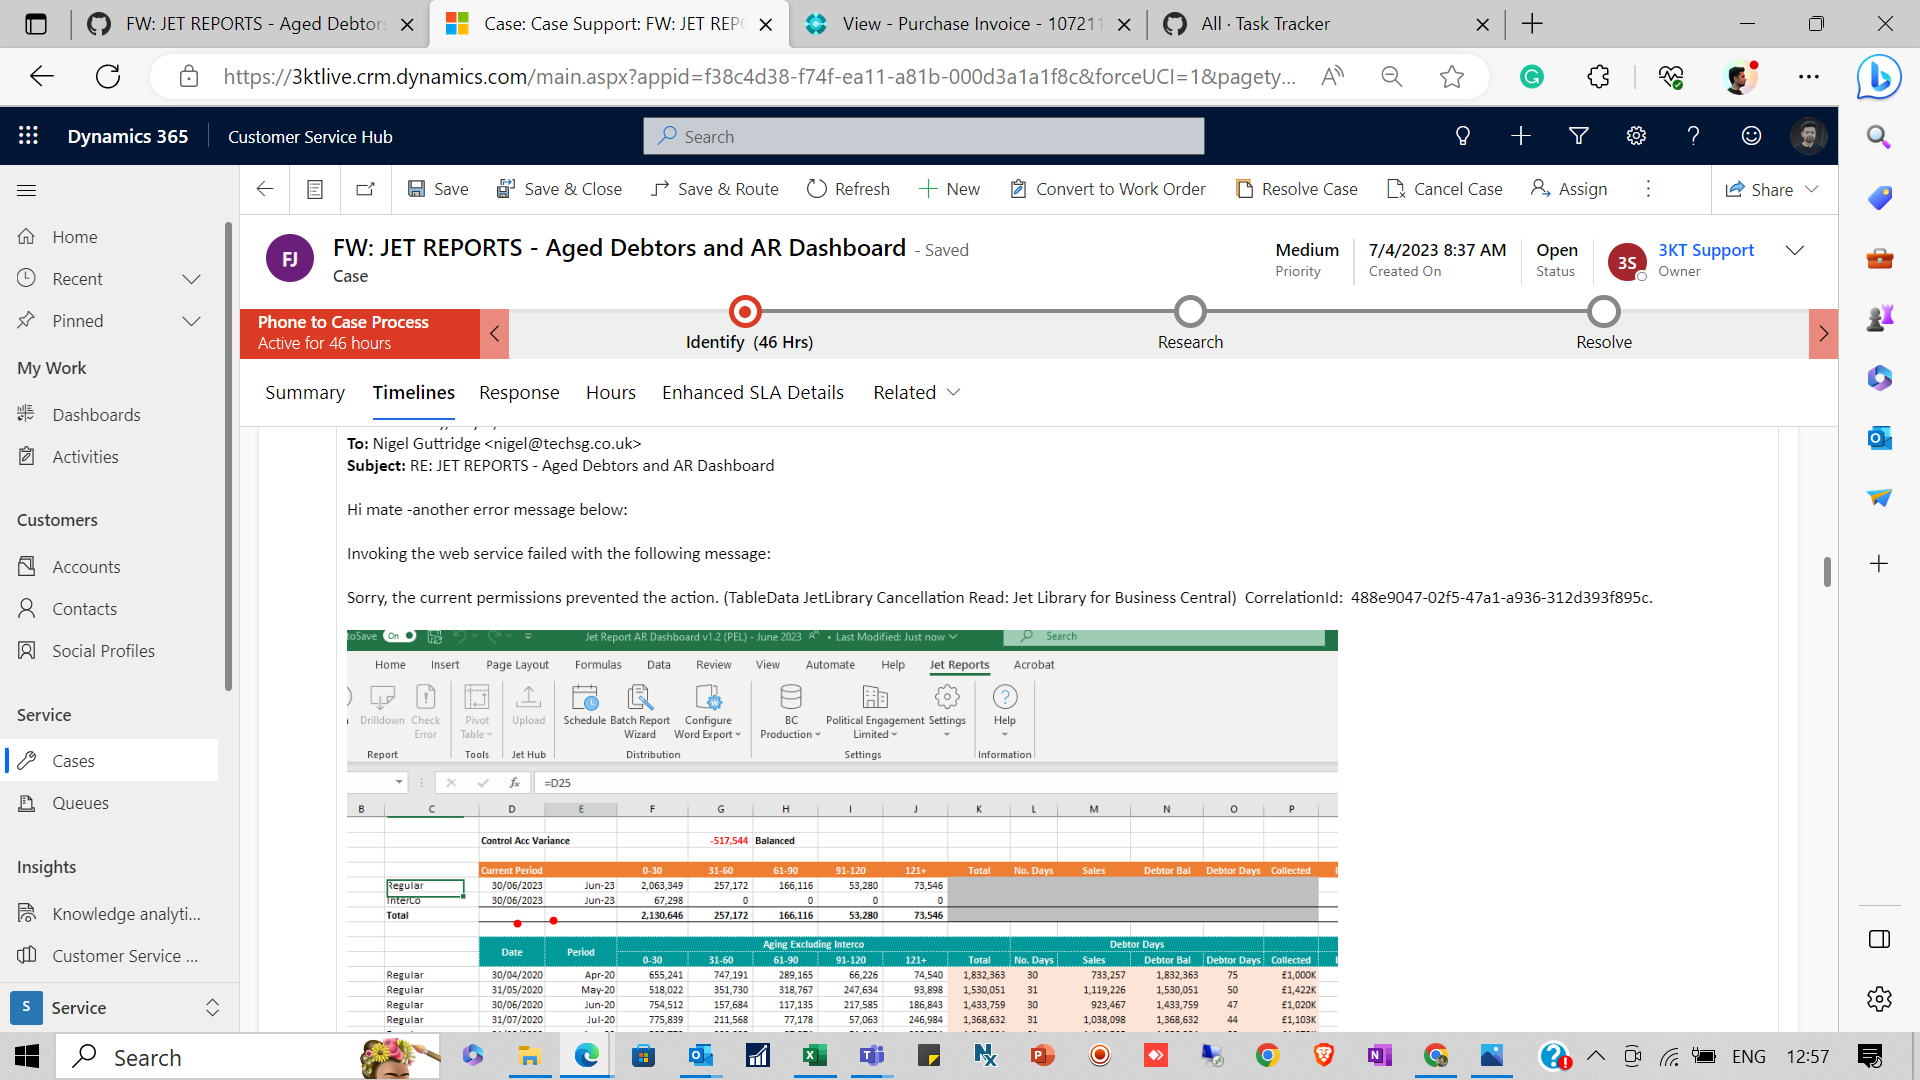Refresh the case record
This screenshot has height=1080, width=1920.
click(x=847, y=189)
